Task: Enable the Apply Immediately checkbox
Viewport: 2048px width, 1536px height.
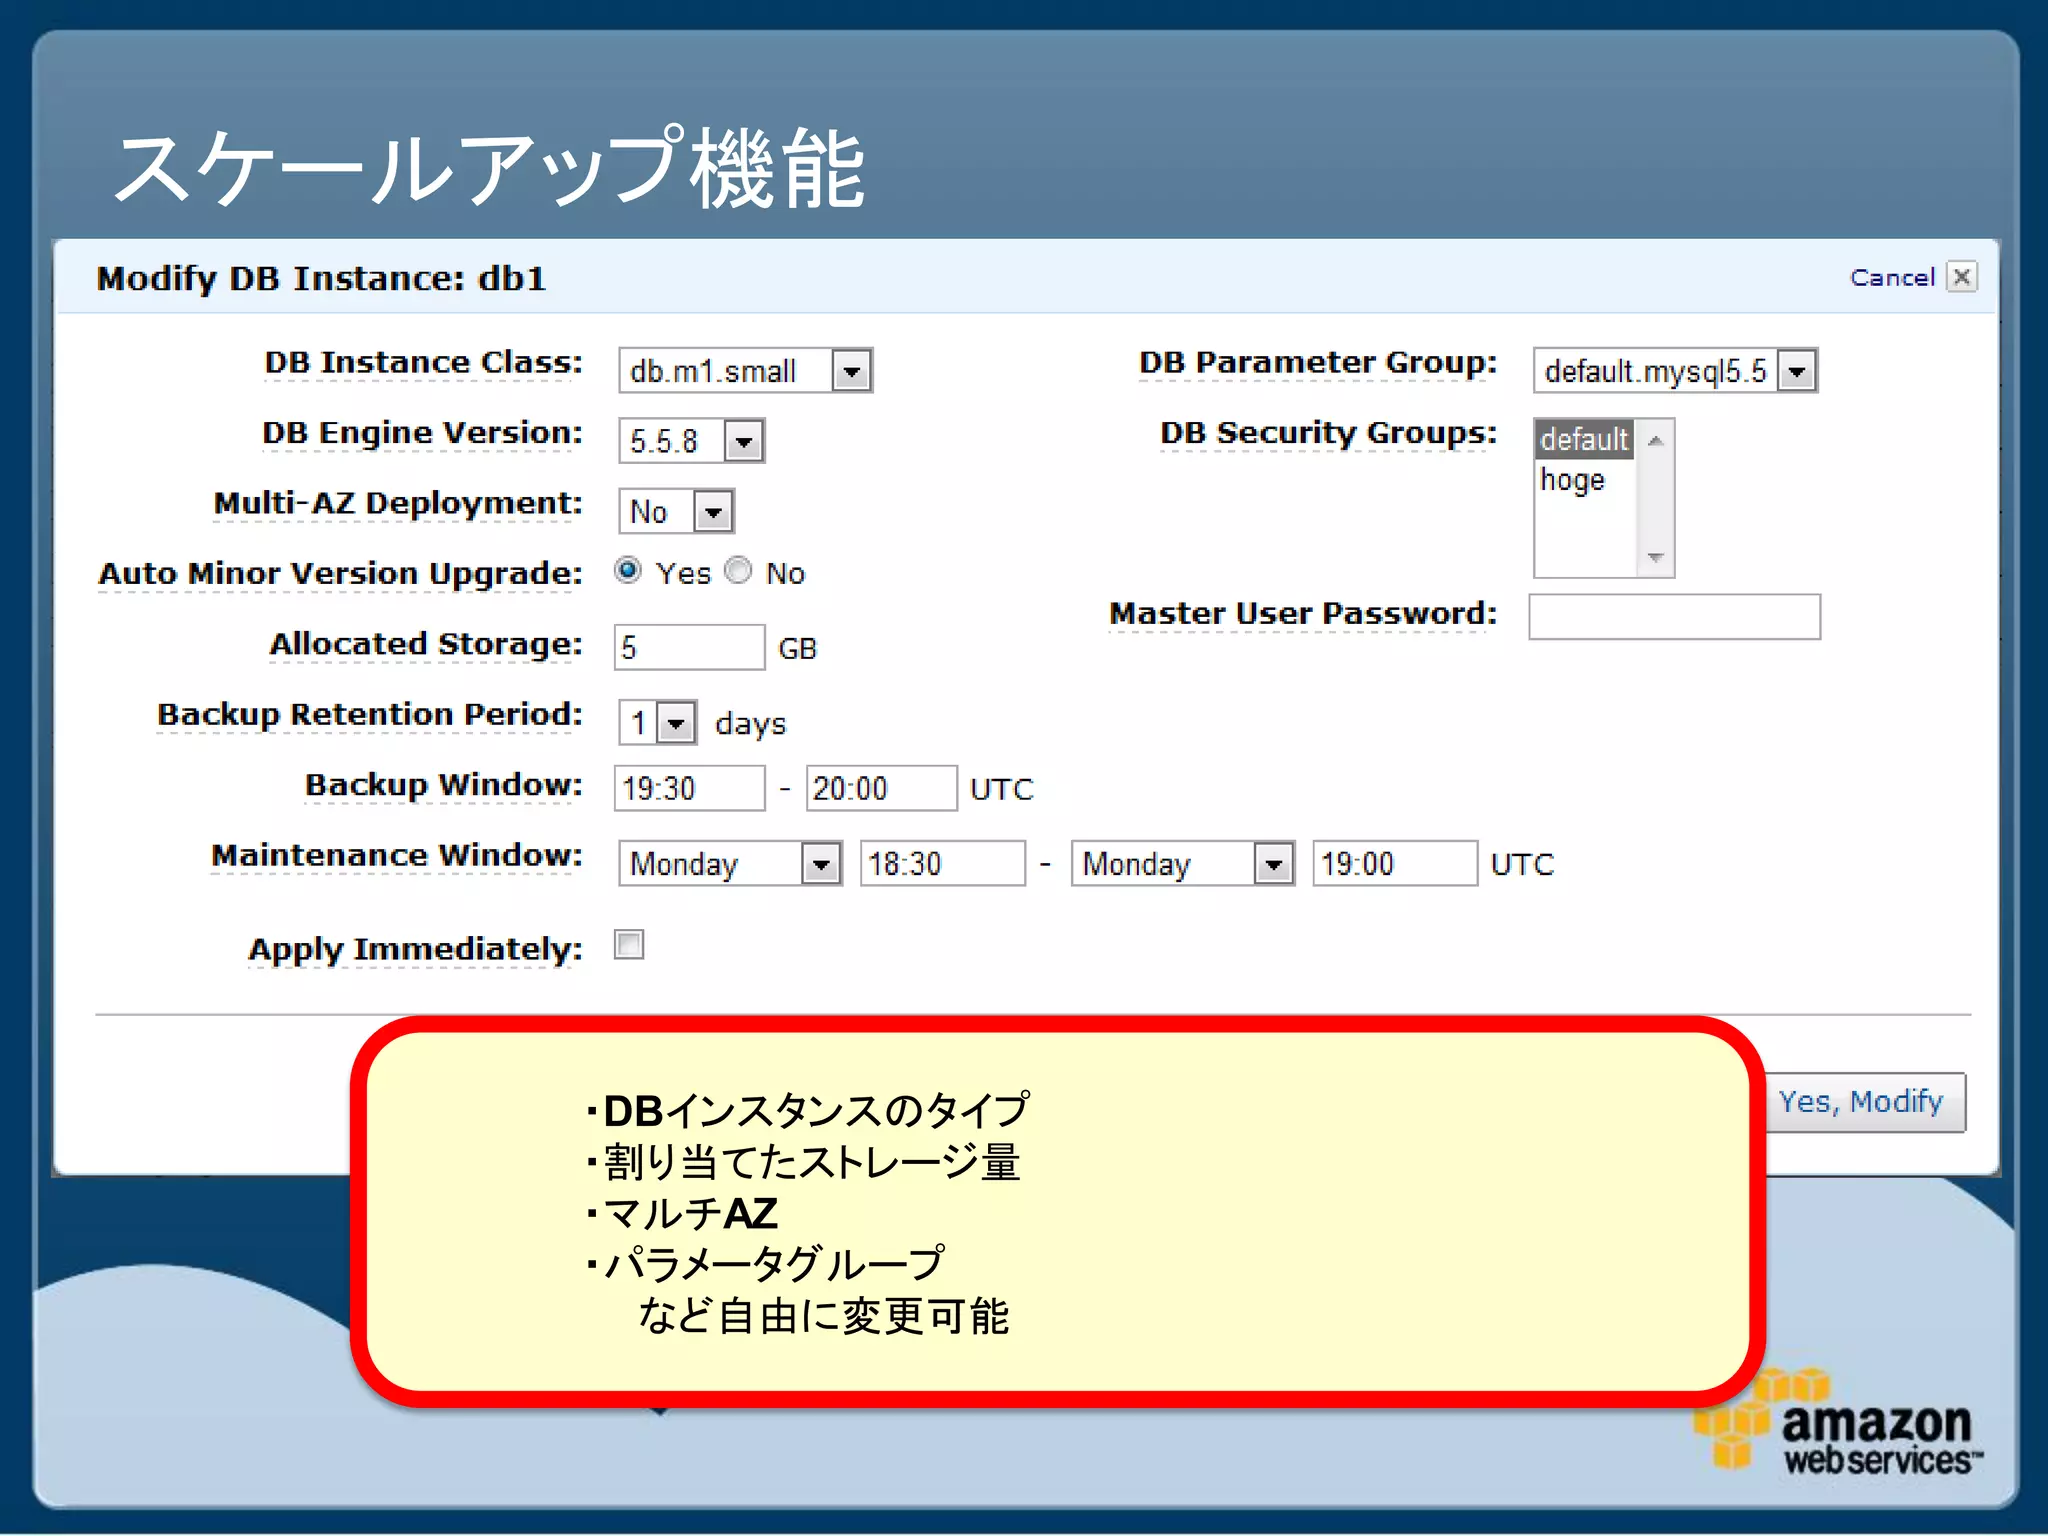Action: (629, 945)
